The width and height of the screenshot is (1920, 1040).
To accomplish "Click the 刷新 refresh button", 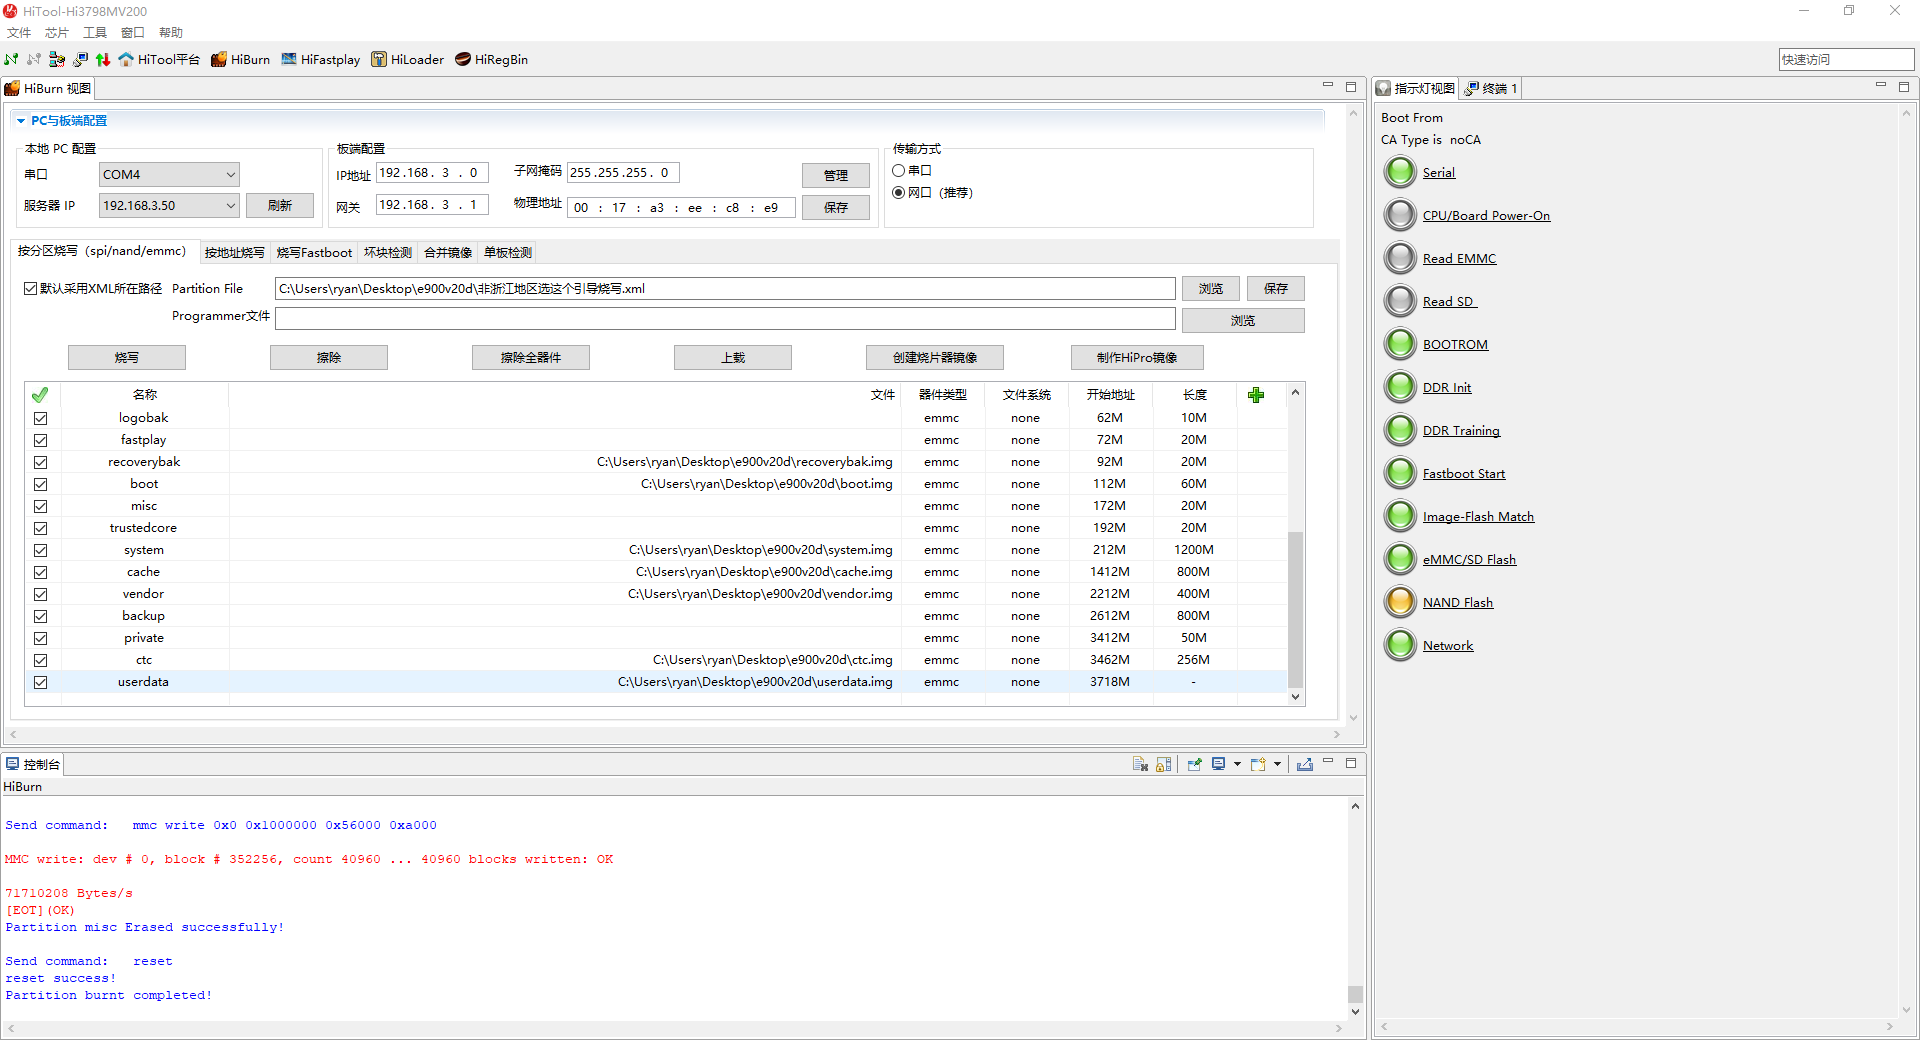I will click(280, 206).
